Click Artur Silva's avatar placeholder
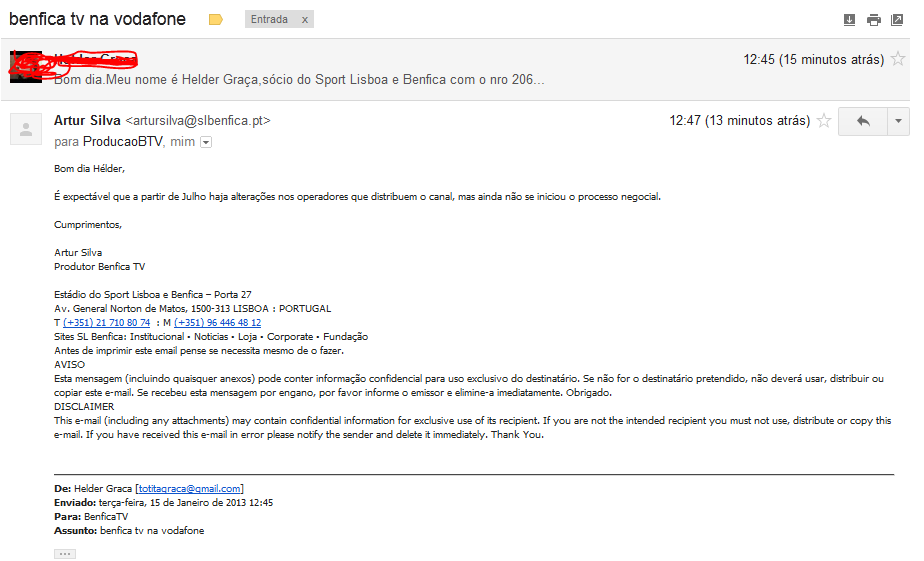Viewport: 924px width, 561px height. tap(24, 129)
